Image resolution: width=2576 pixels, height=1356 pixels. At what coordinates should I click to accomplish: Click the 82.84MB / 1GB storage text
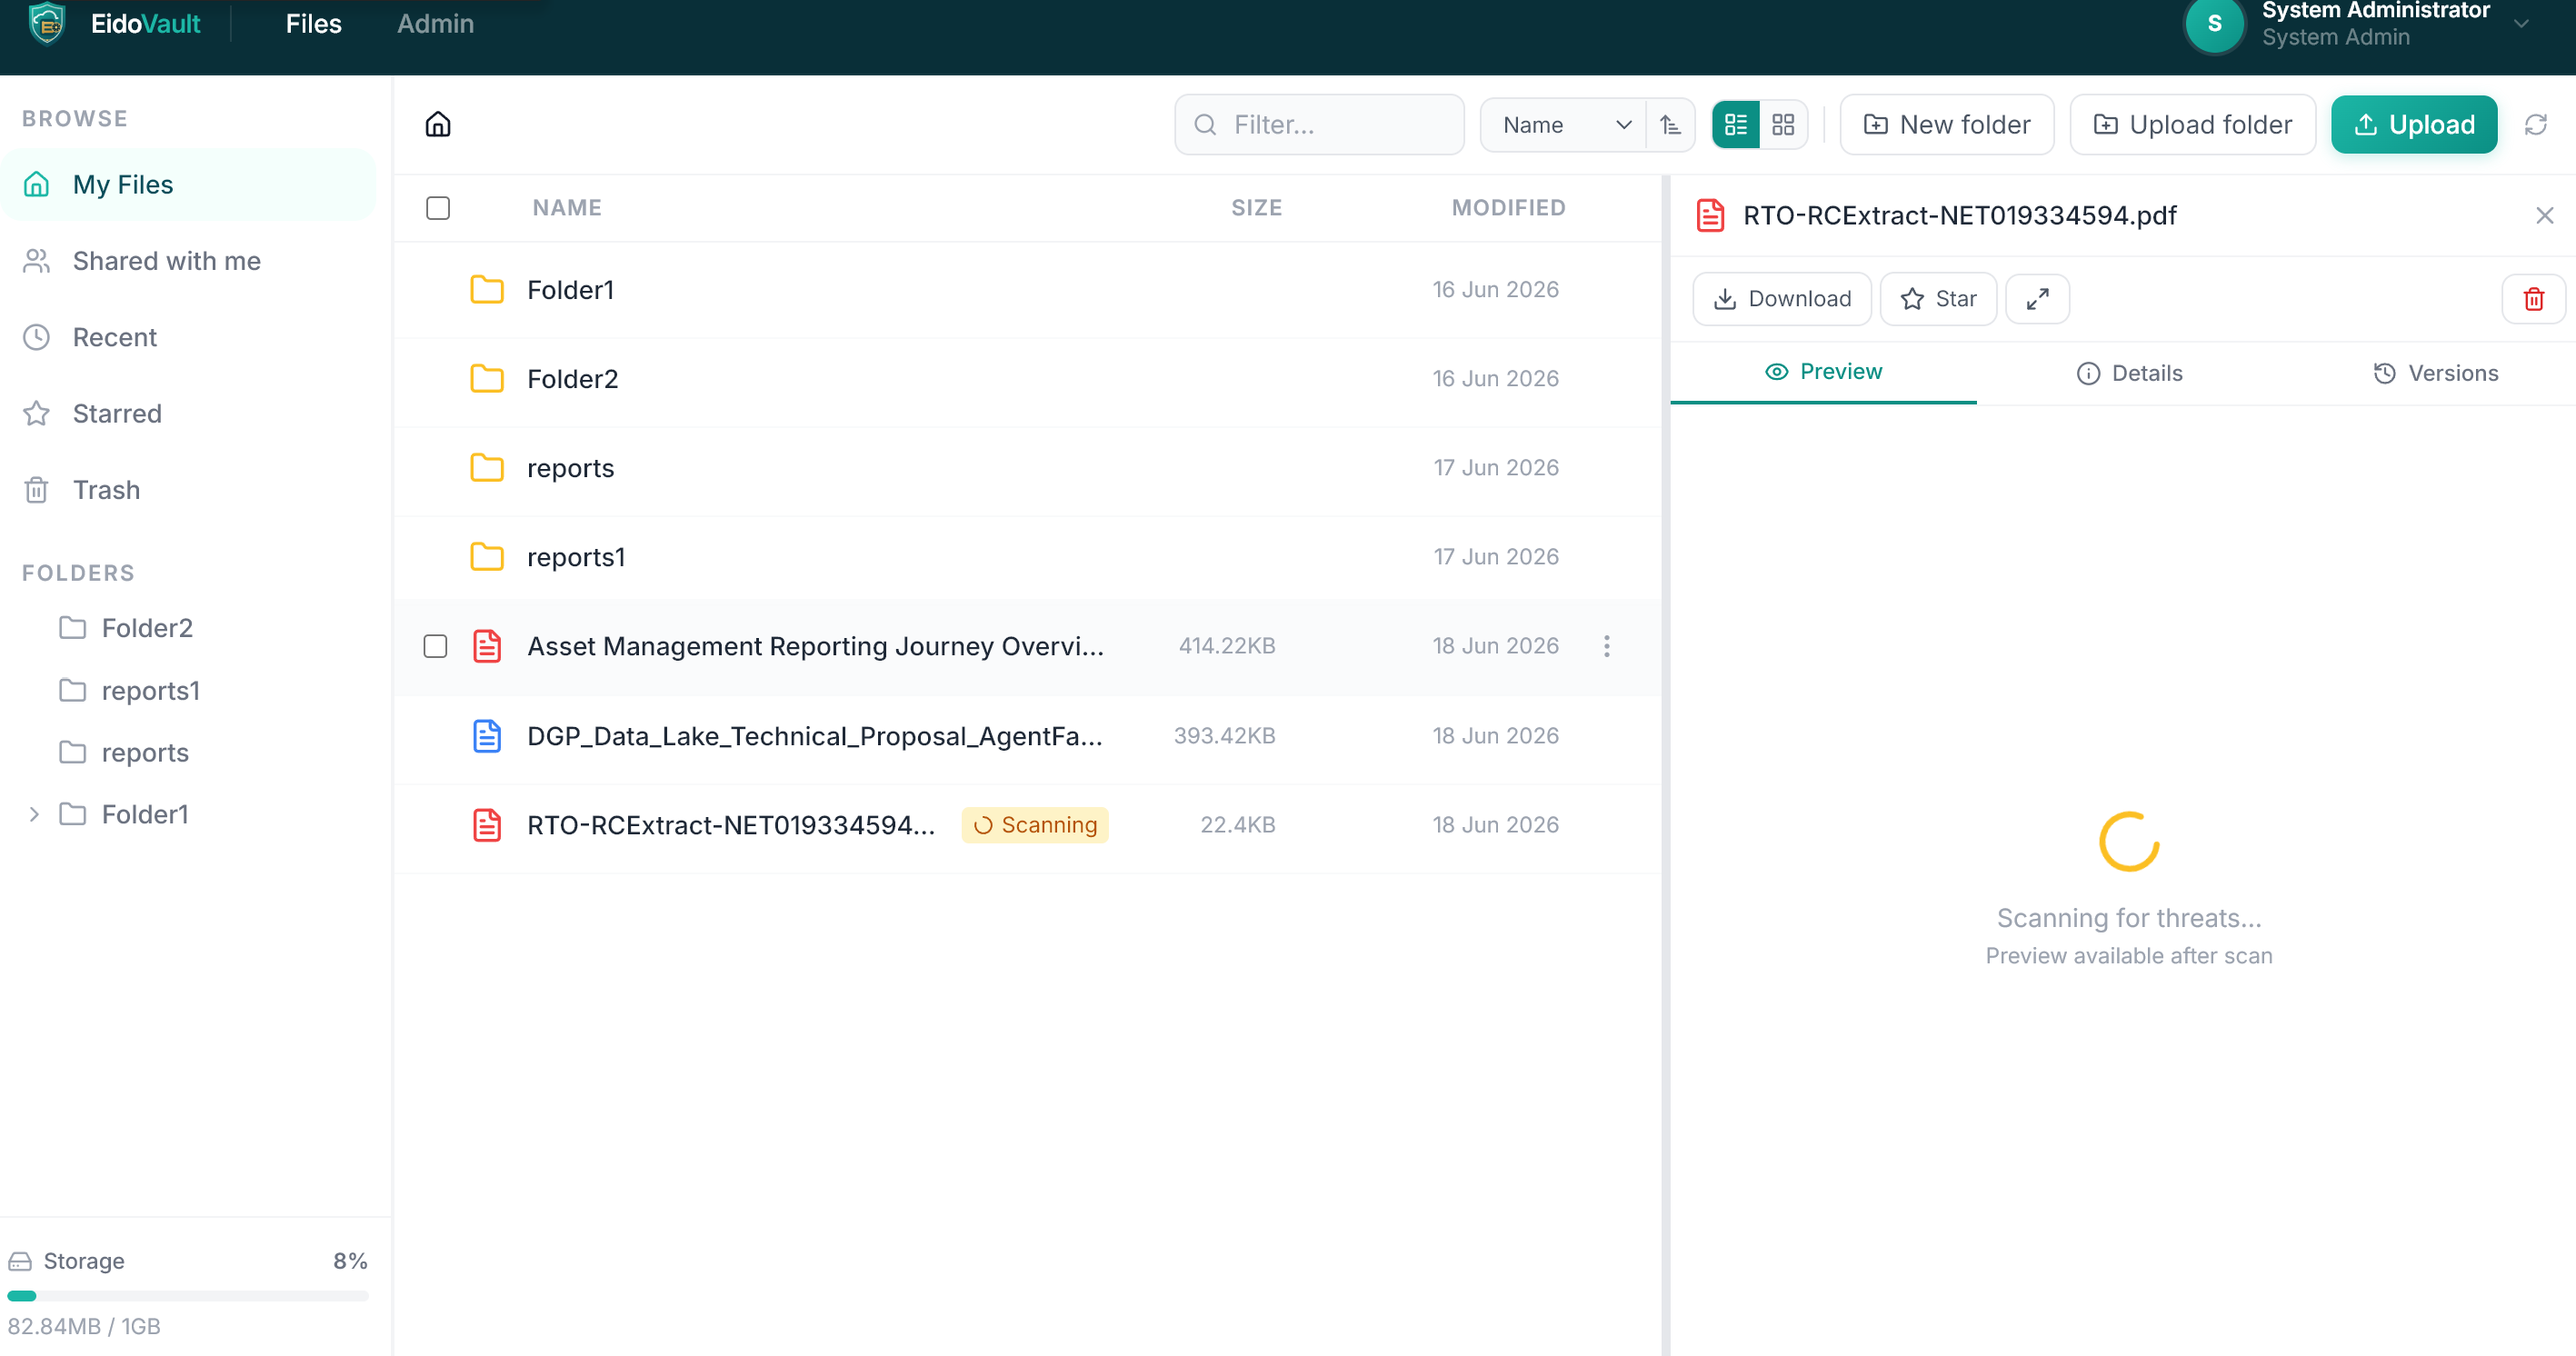[84, 1326]
